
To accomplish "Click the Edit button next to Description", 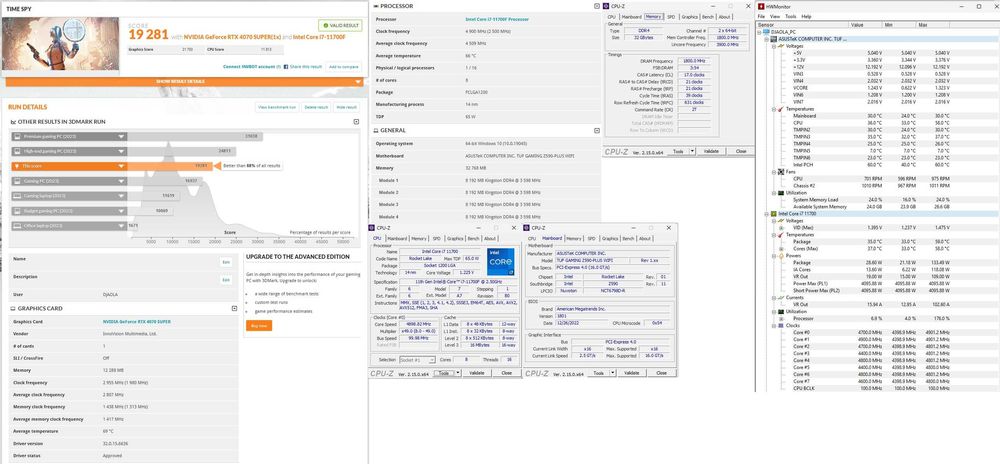I will point(226,279).
